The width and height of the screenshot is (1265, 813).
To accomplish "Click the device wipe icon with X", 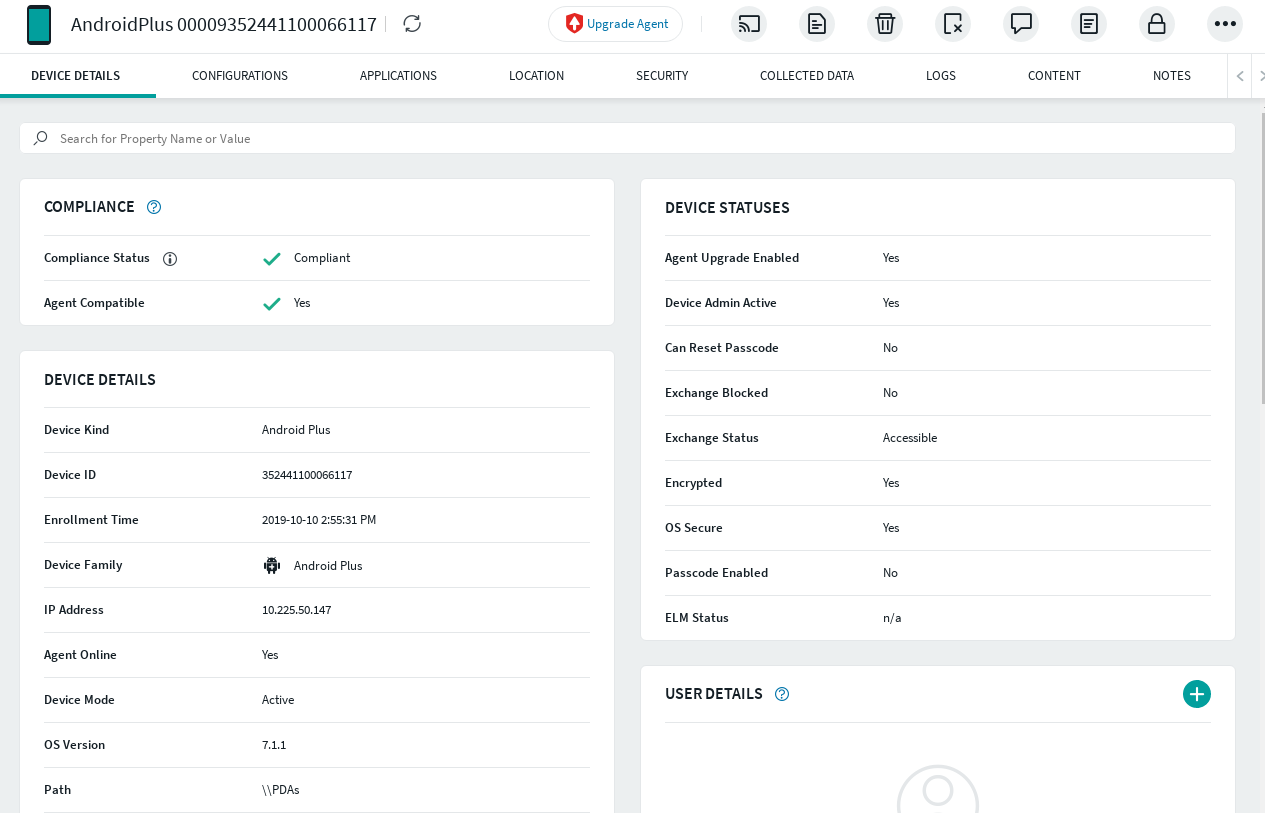I will pos(953,24).
